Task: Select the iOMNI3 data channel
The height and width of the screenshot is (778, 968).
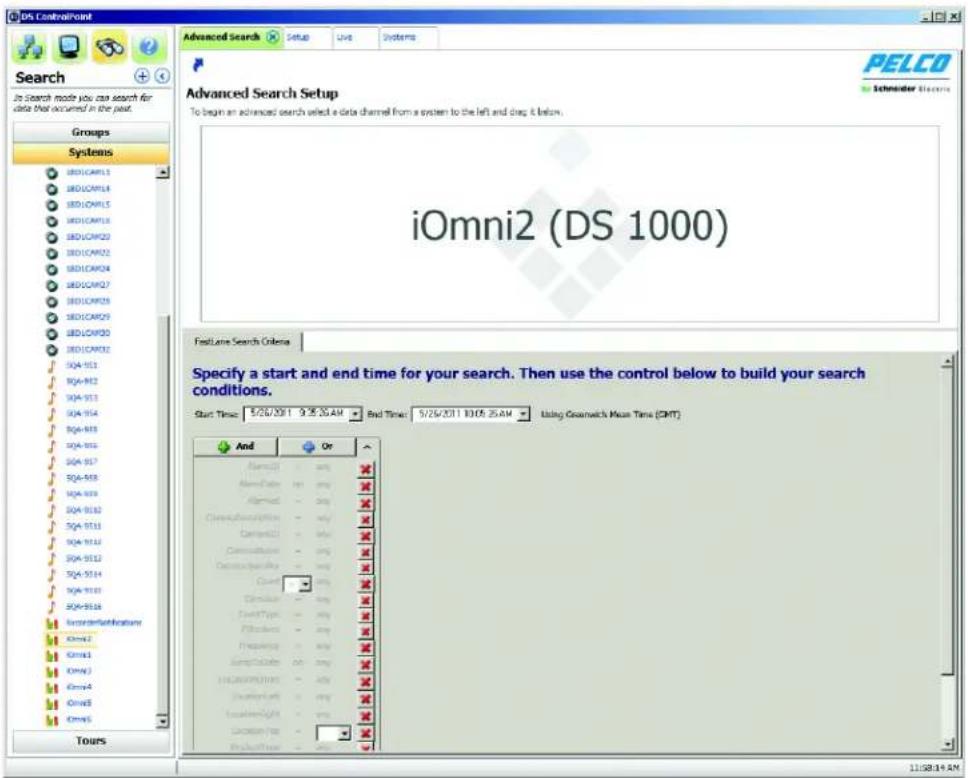Action: tap(78, 671)
